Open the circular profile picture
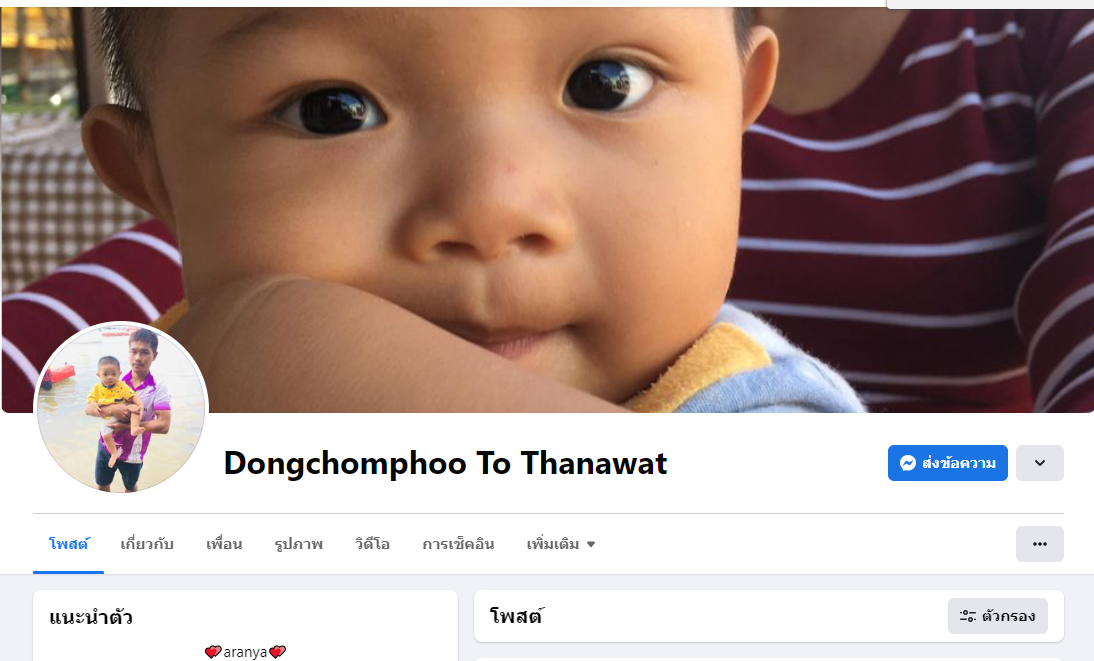 (x=121, y=408)
